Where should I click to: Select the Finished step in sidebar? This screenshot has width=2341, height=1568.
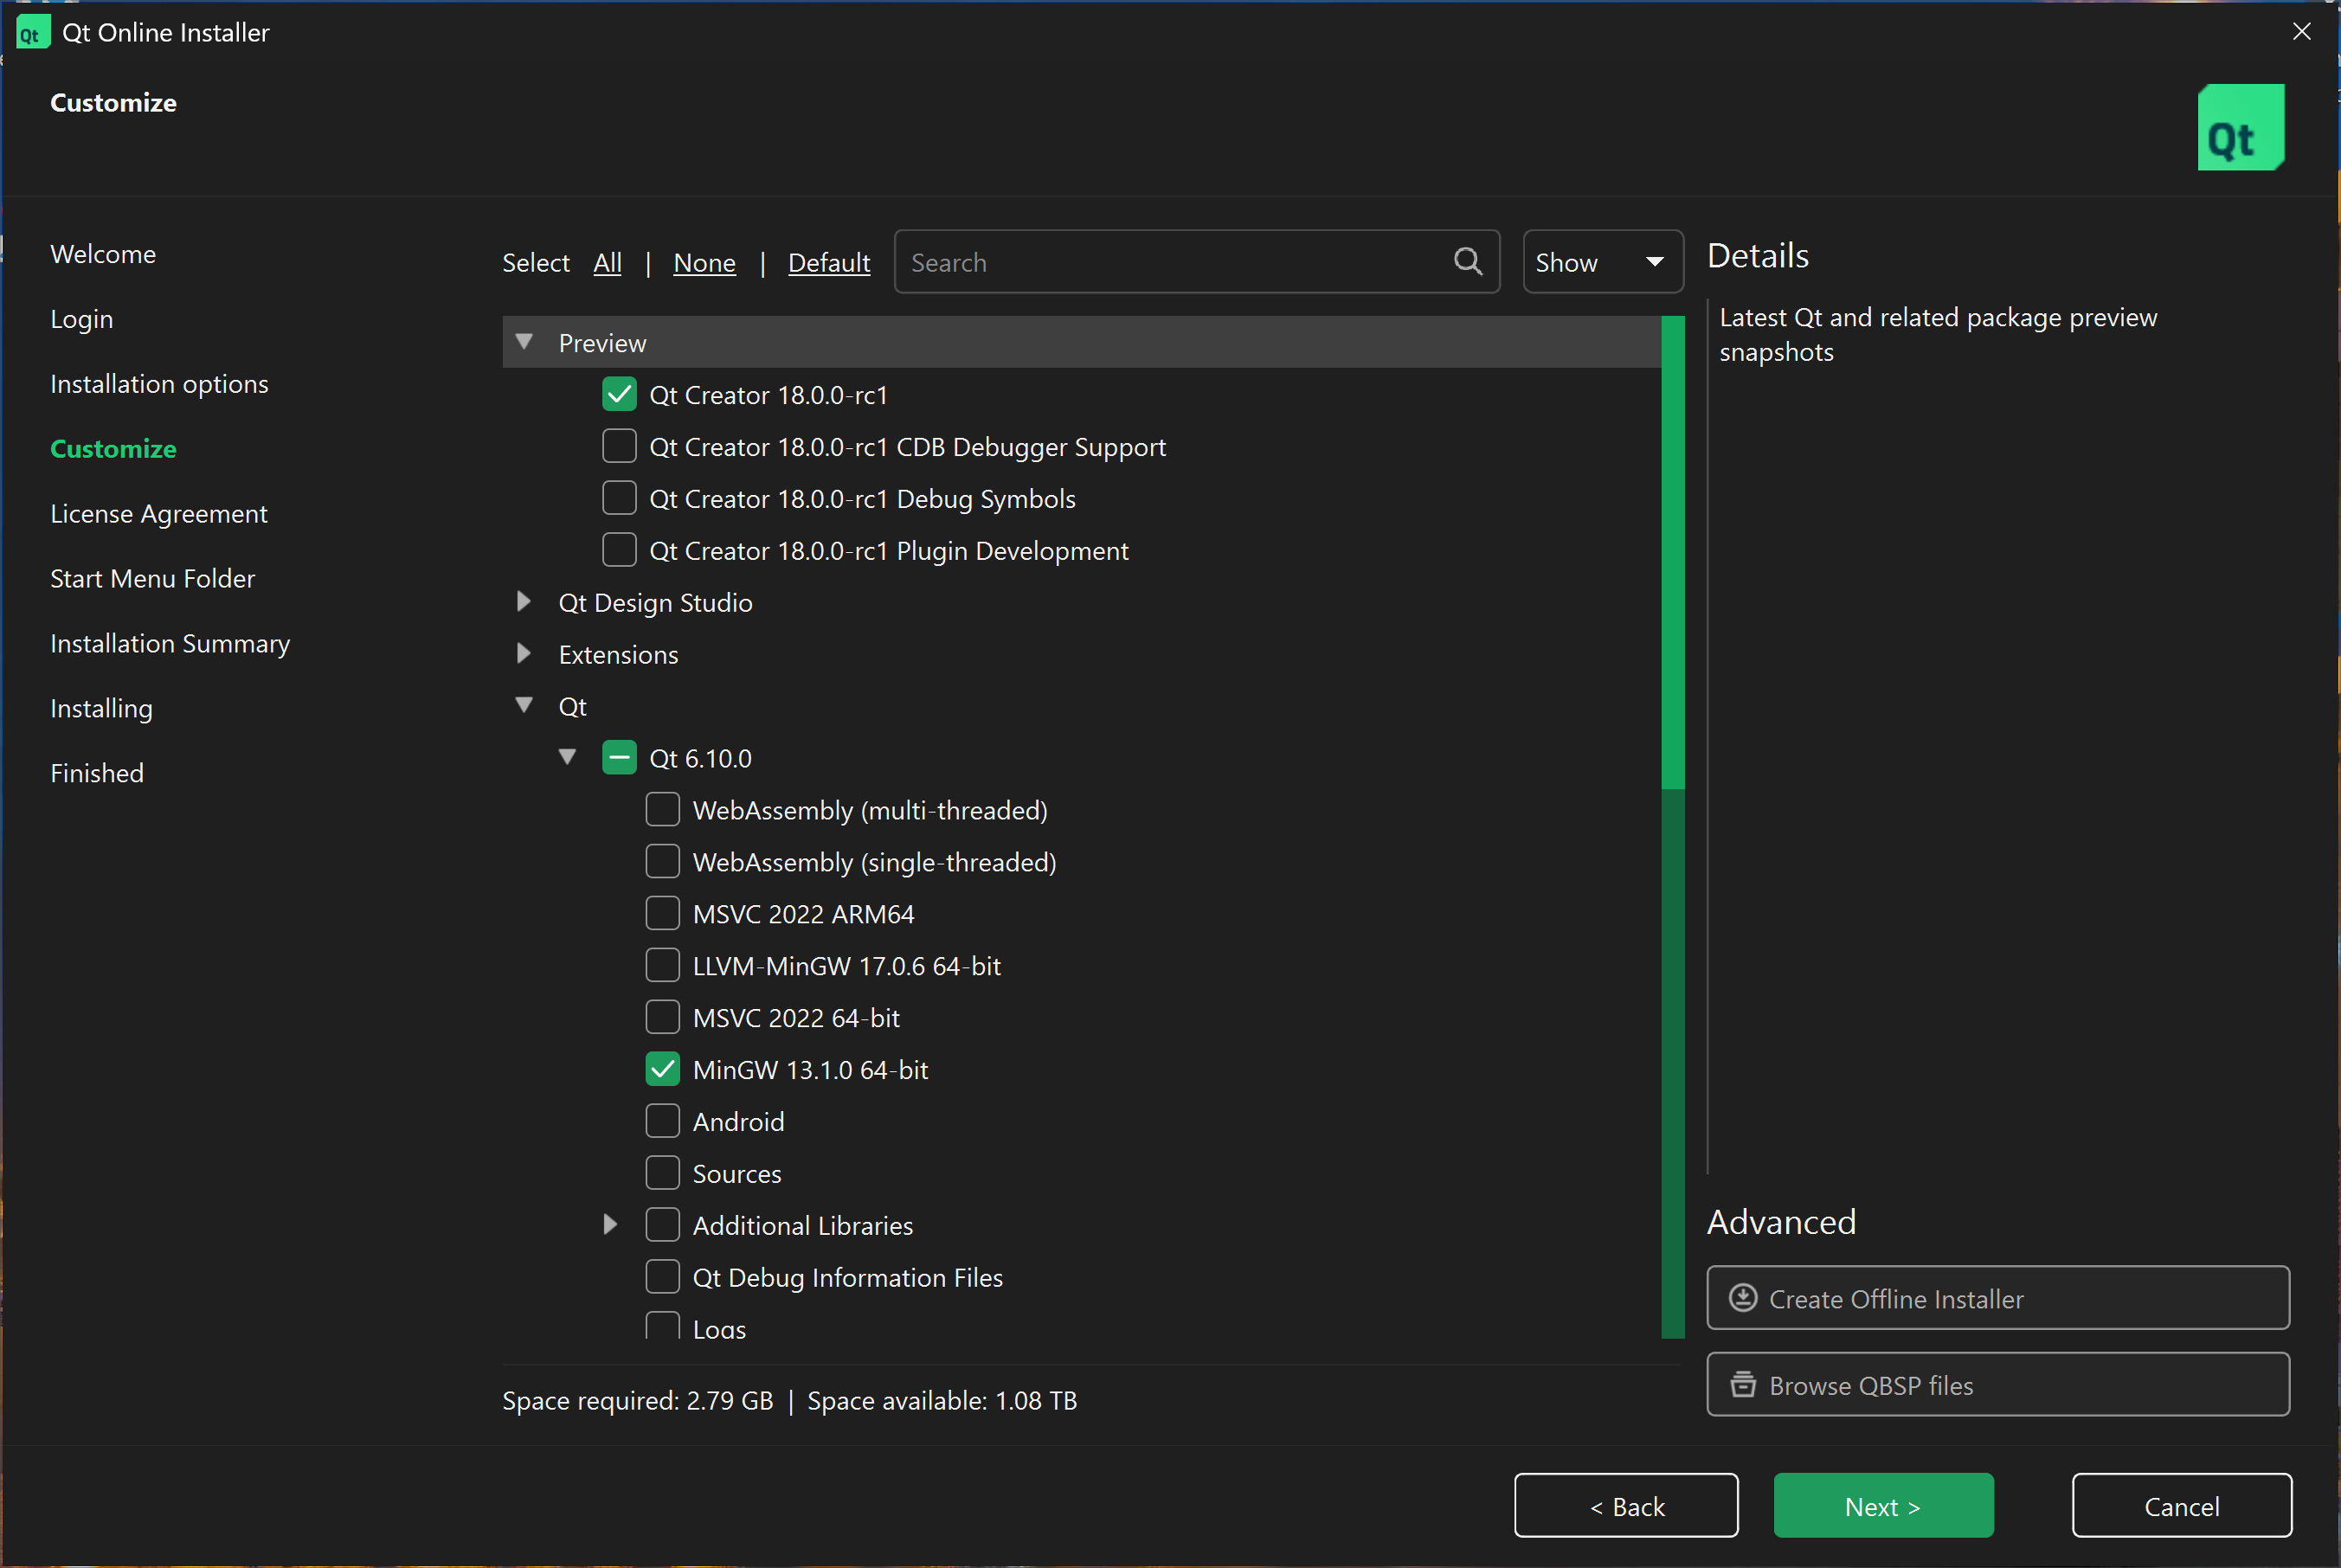(97, 774)
